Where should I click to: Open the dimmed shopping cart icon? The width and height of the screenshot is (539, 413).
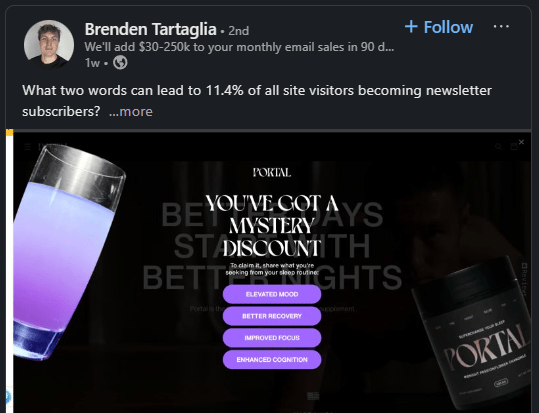tap(514, 147)
